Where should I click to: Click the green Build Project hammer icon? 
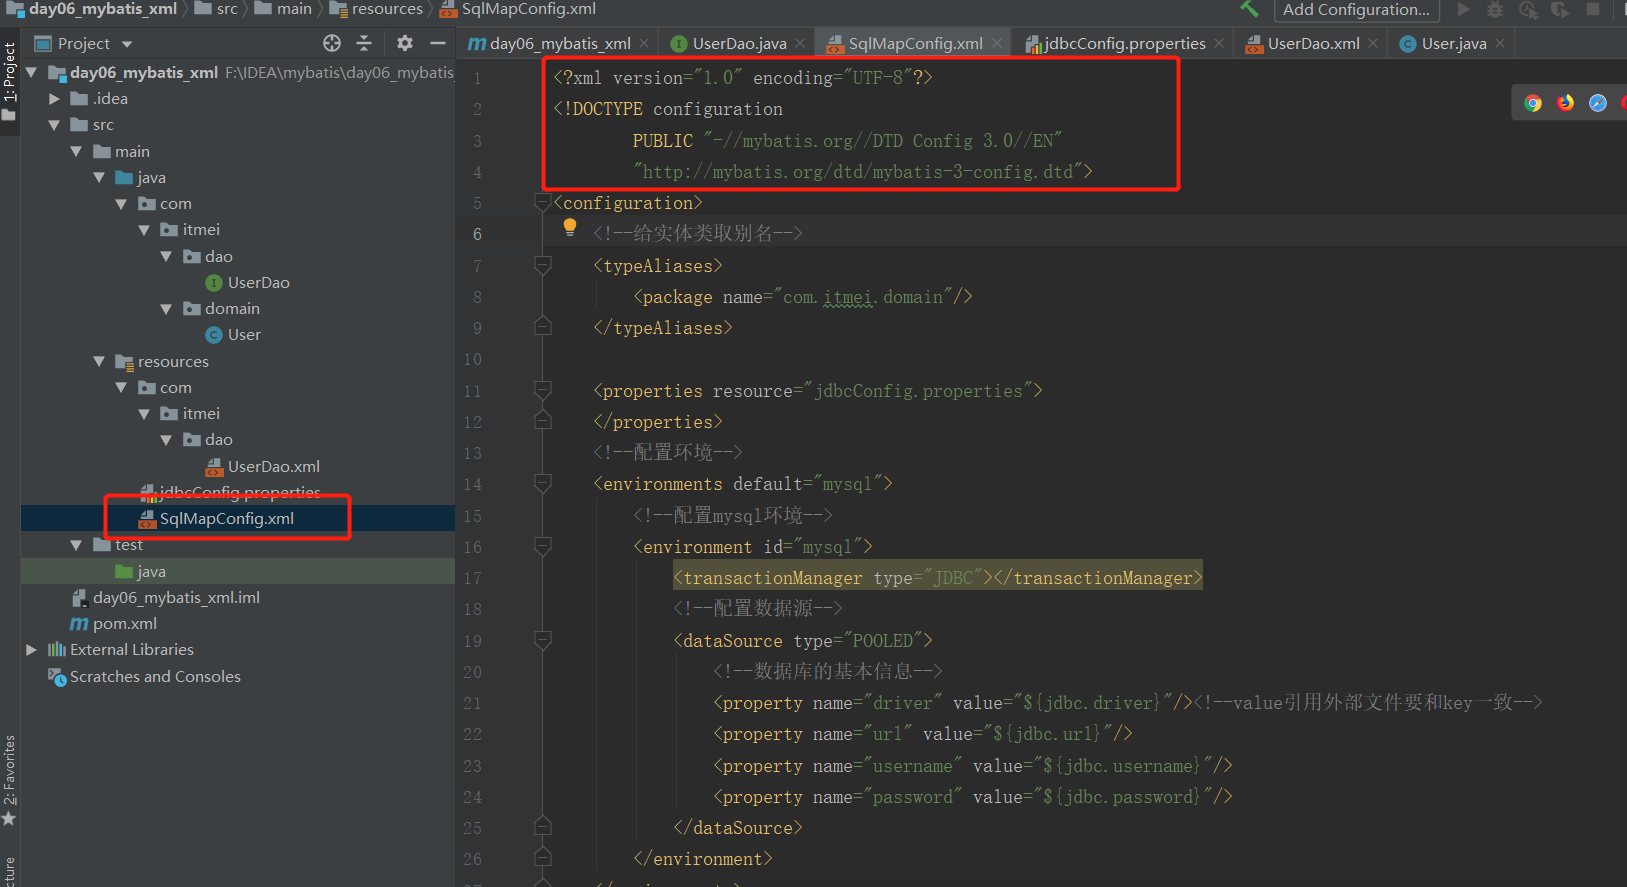pyautogui.click(x=1249, y=9)
